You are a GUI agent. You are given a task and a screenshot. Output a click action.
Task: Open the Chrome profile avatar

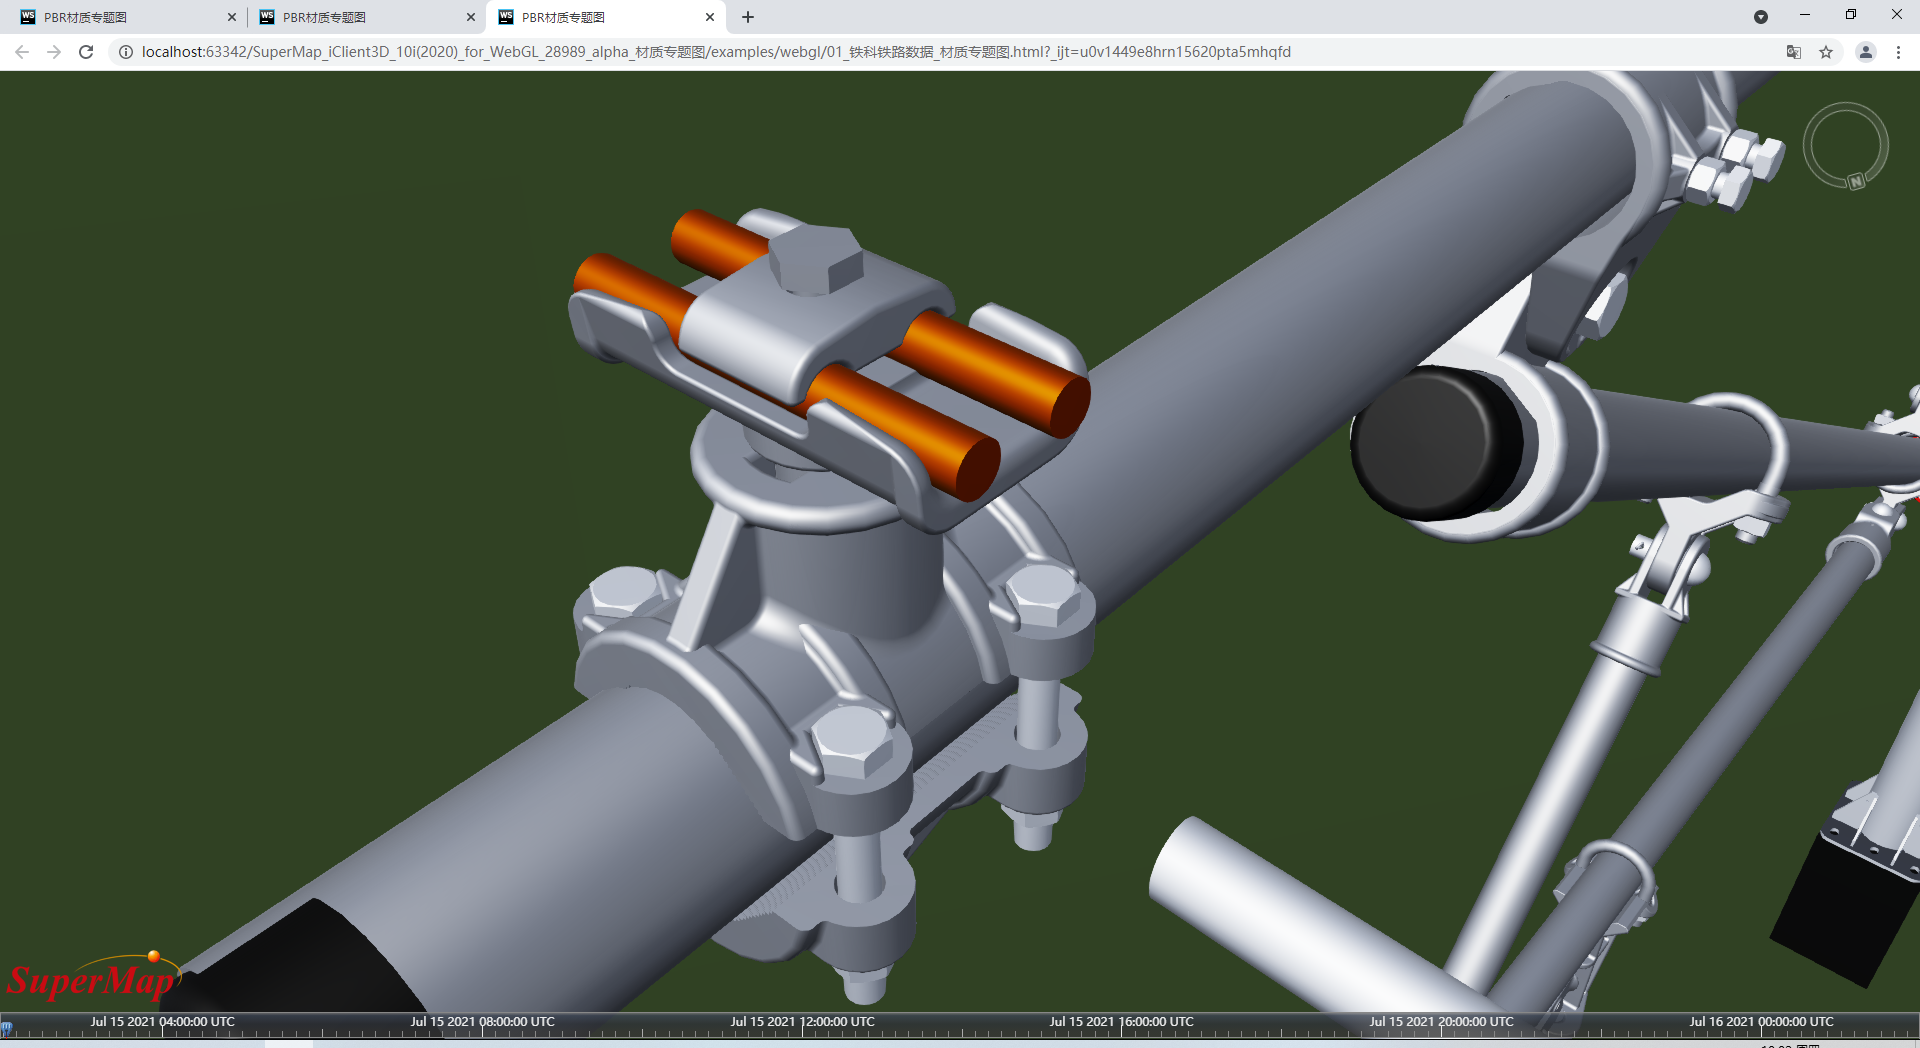[x=1866, y=52]
